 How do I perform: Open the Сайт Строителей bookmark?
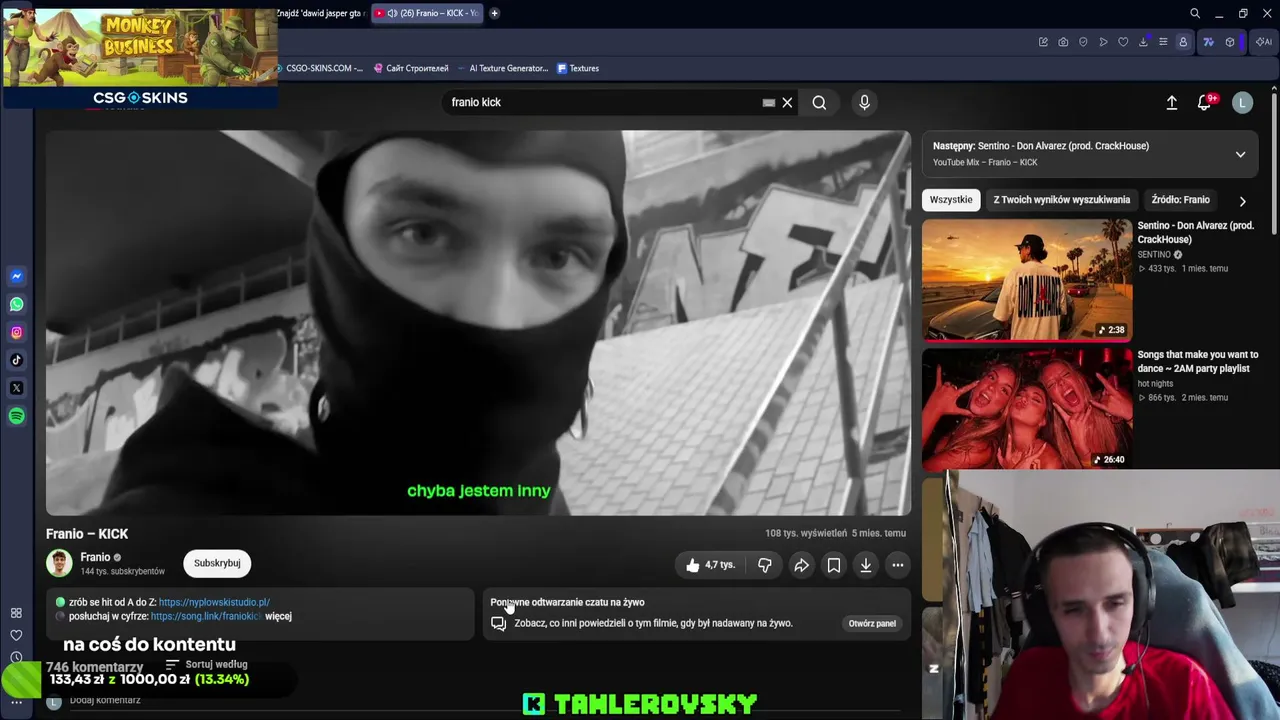click(411, 68)
